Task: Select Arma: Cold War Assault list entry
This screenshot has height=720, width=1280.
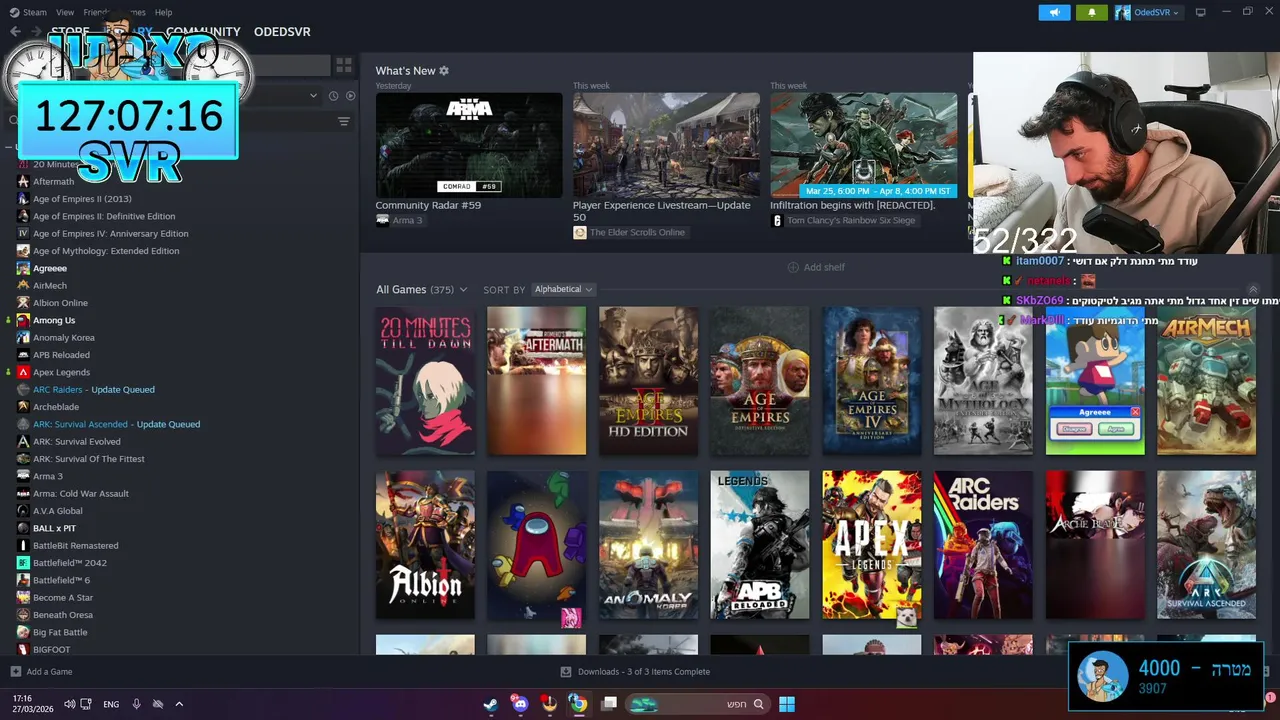Action: (x=80, y=494)
